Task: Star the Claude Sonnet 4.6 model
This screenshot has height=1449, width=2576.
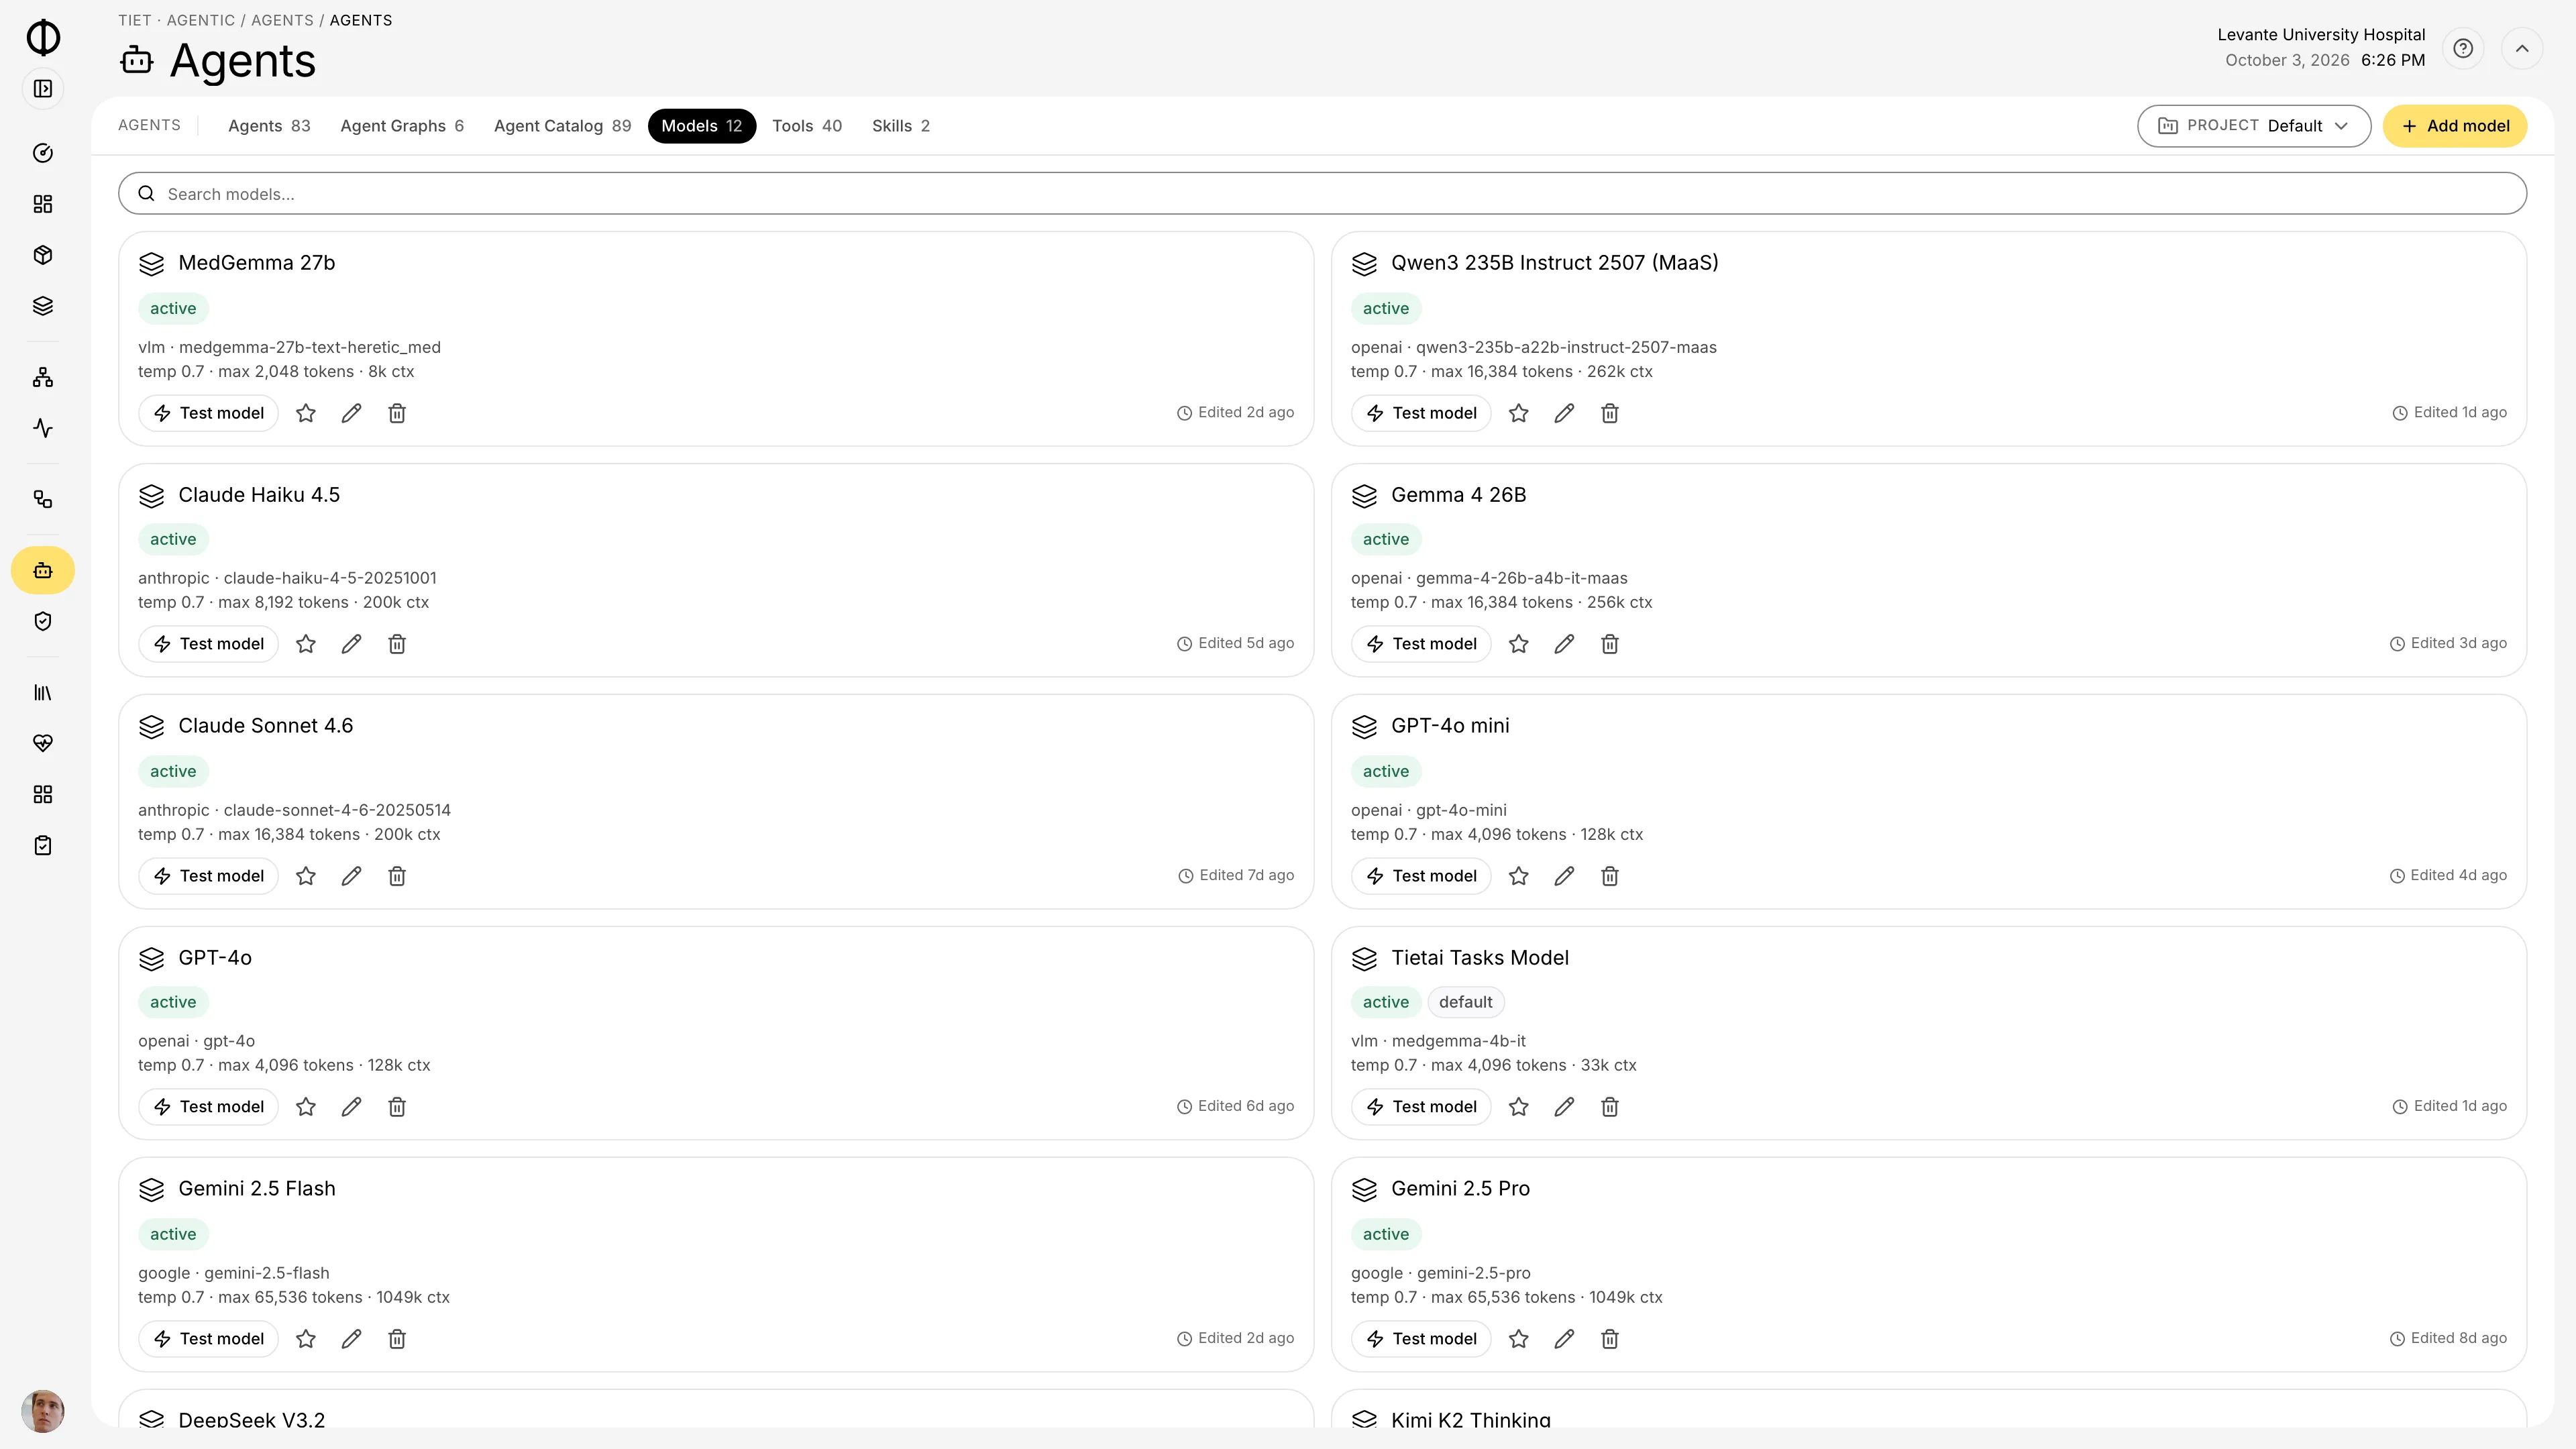Action: (306, 876)
